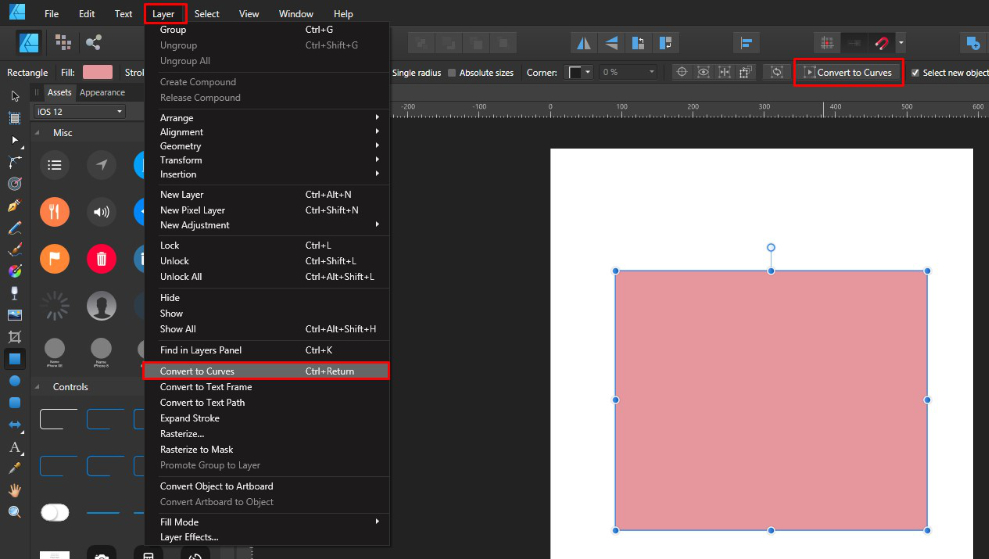Open the 0 % corner radius dropdown
This screenshot has width=989, height=559.
point(628,72)
